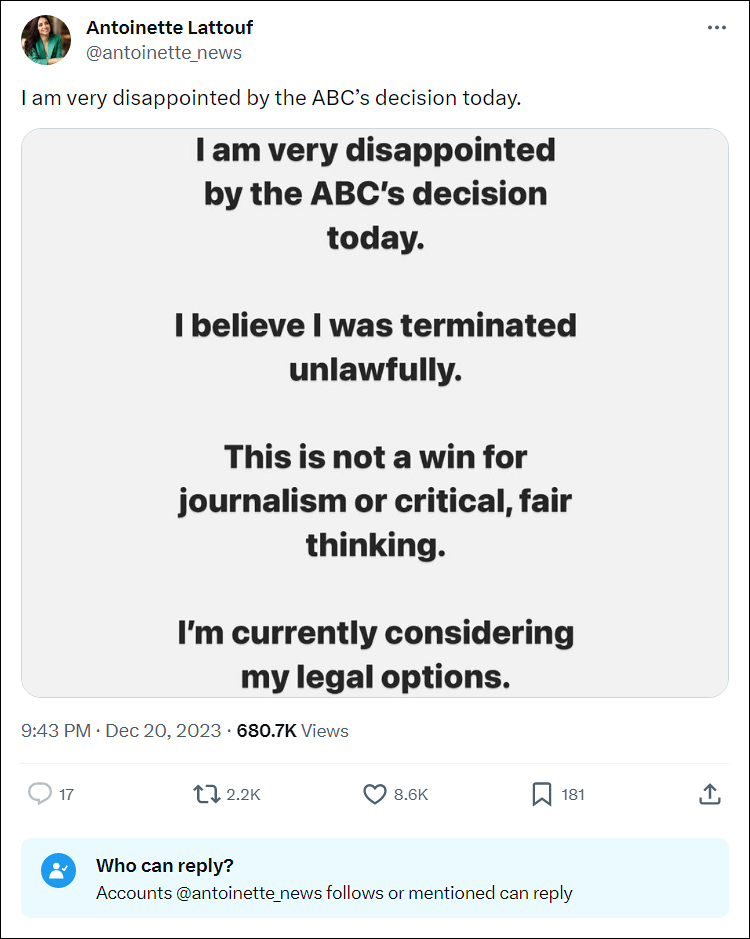Image resolution: width=750 pixels, height=939 pixels.
Task: Click the 680.7K Views count
Action: click(292, 731)
